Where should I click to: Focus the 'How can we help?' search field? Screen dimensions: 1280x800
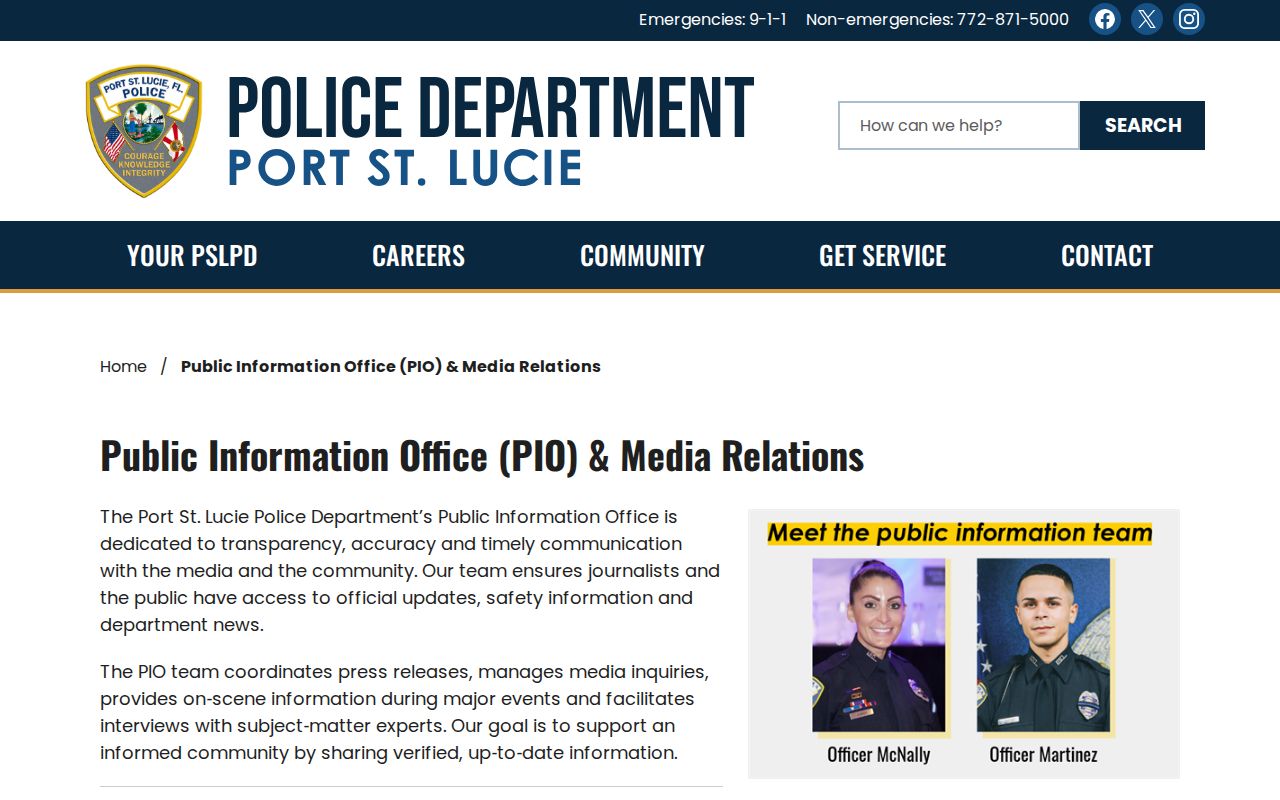tap(959, 125)
